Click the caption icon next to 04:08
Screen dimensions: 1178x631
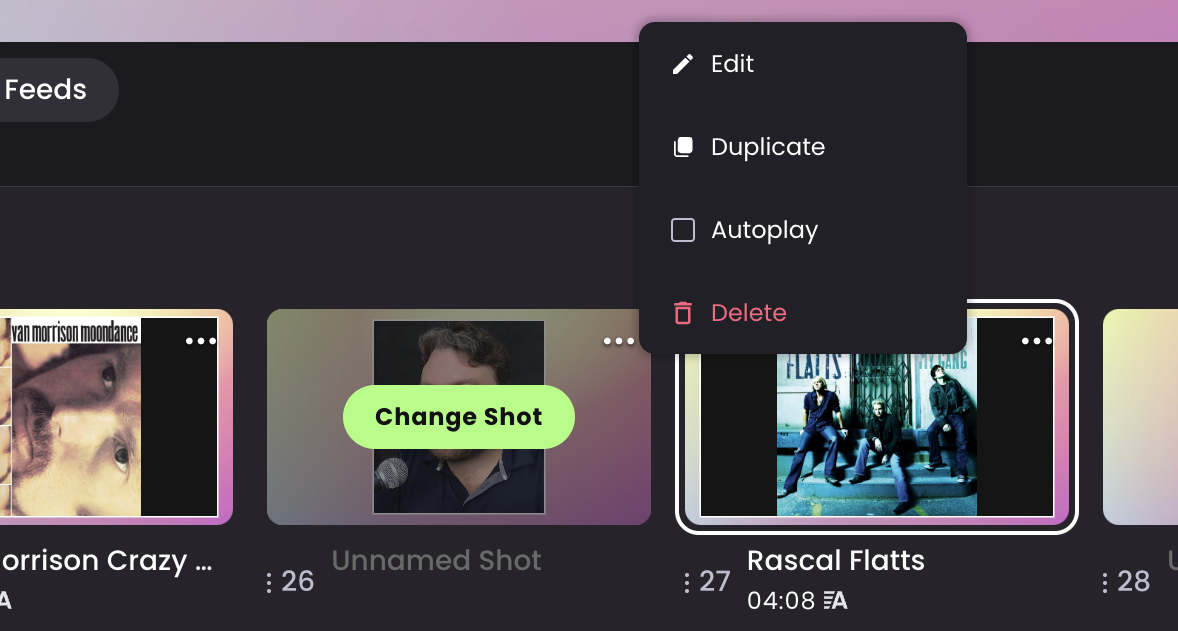pyautogui.click(x=835, y=600)
